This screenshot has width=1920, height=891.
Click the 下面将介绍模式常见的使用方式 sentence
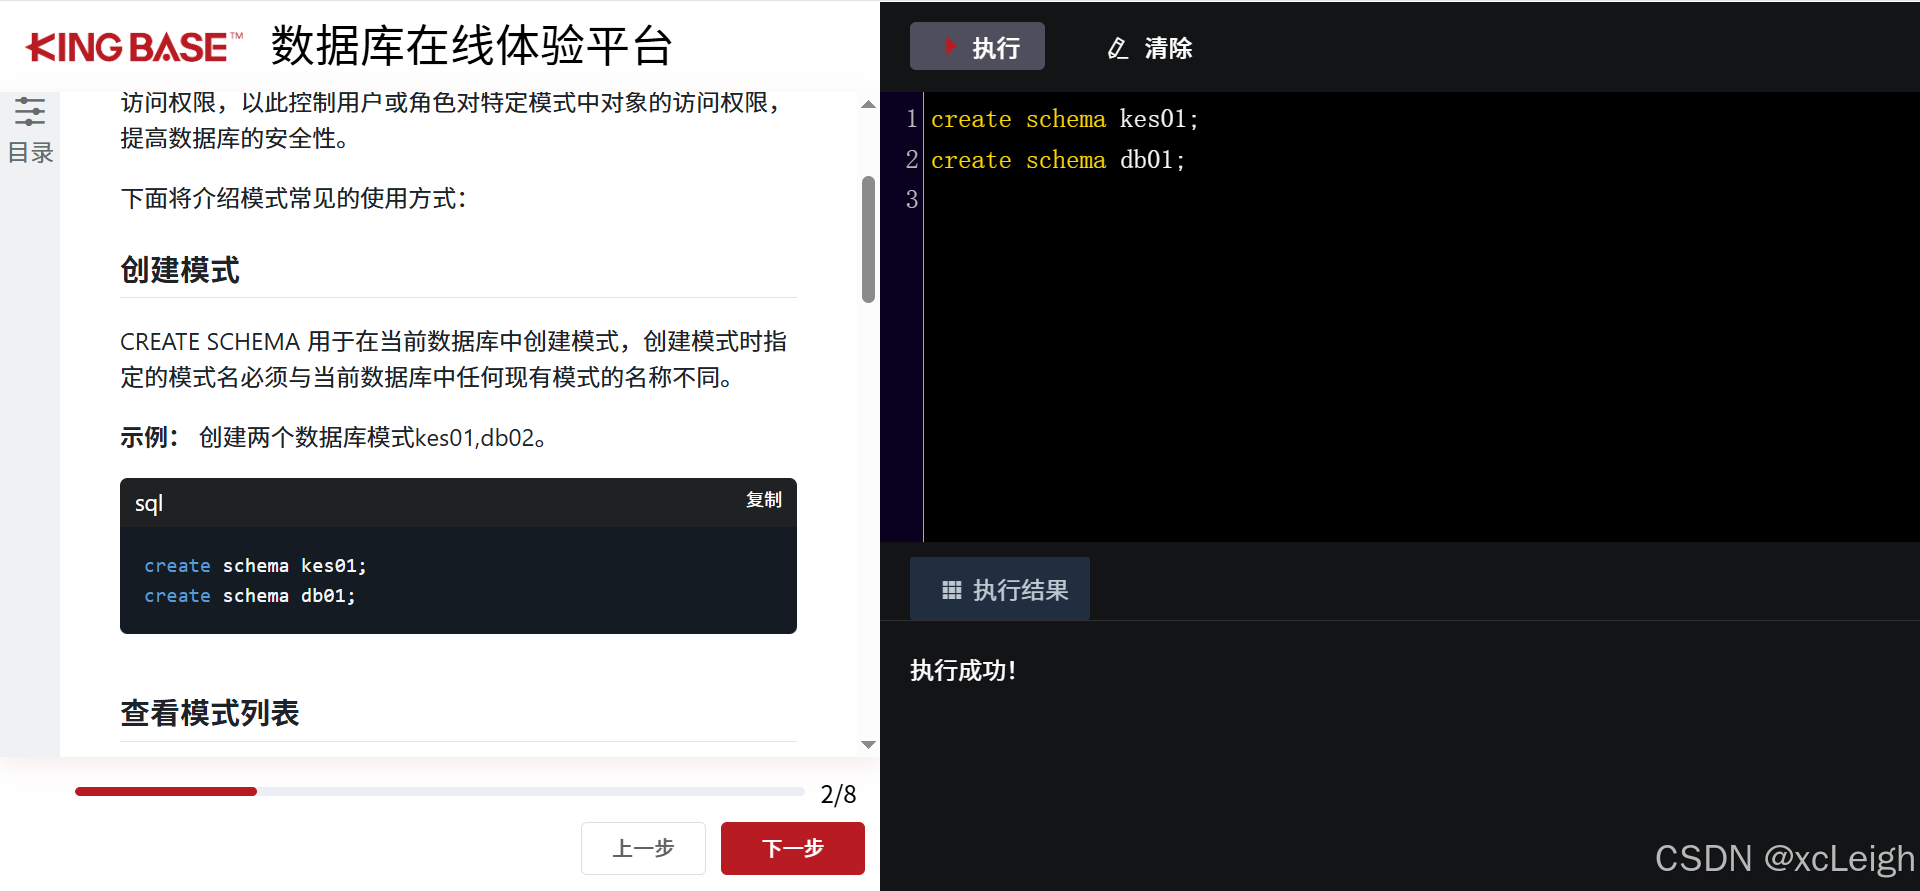293,198
